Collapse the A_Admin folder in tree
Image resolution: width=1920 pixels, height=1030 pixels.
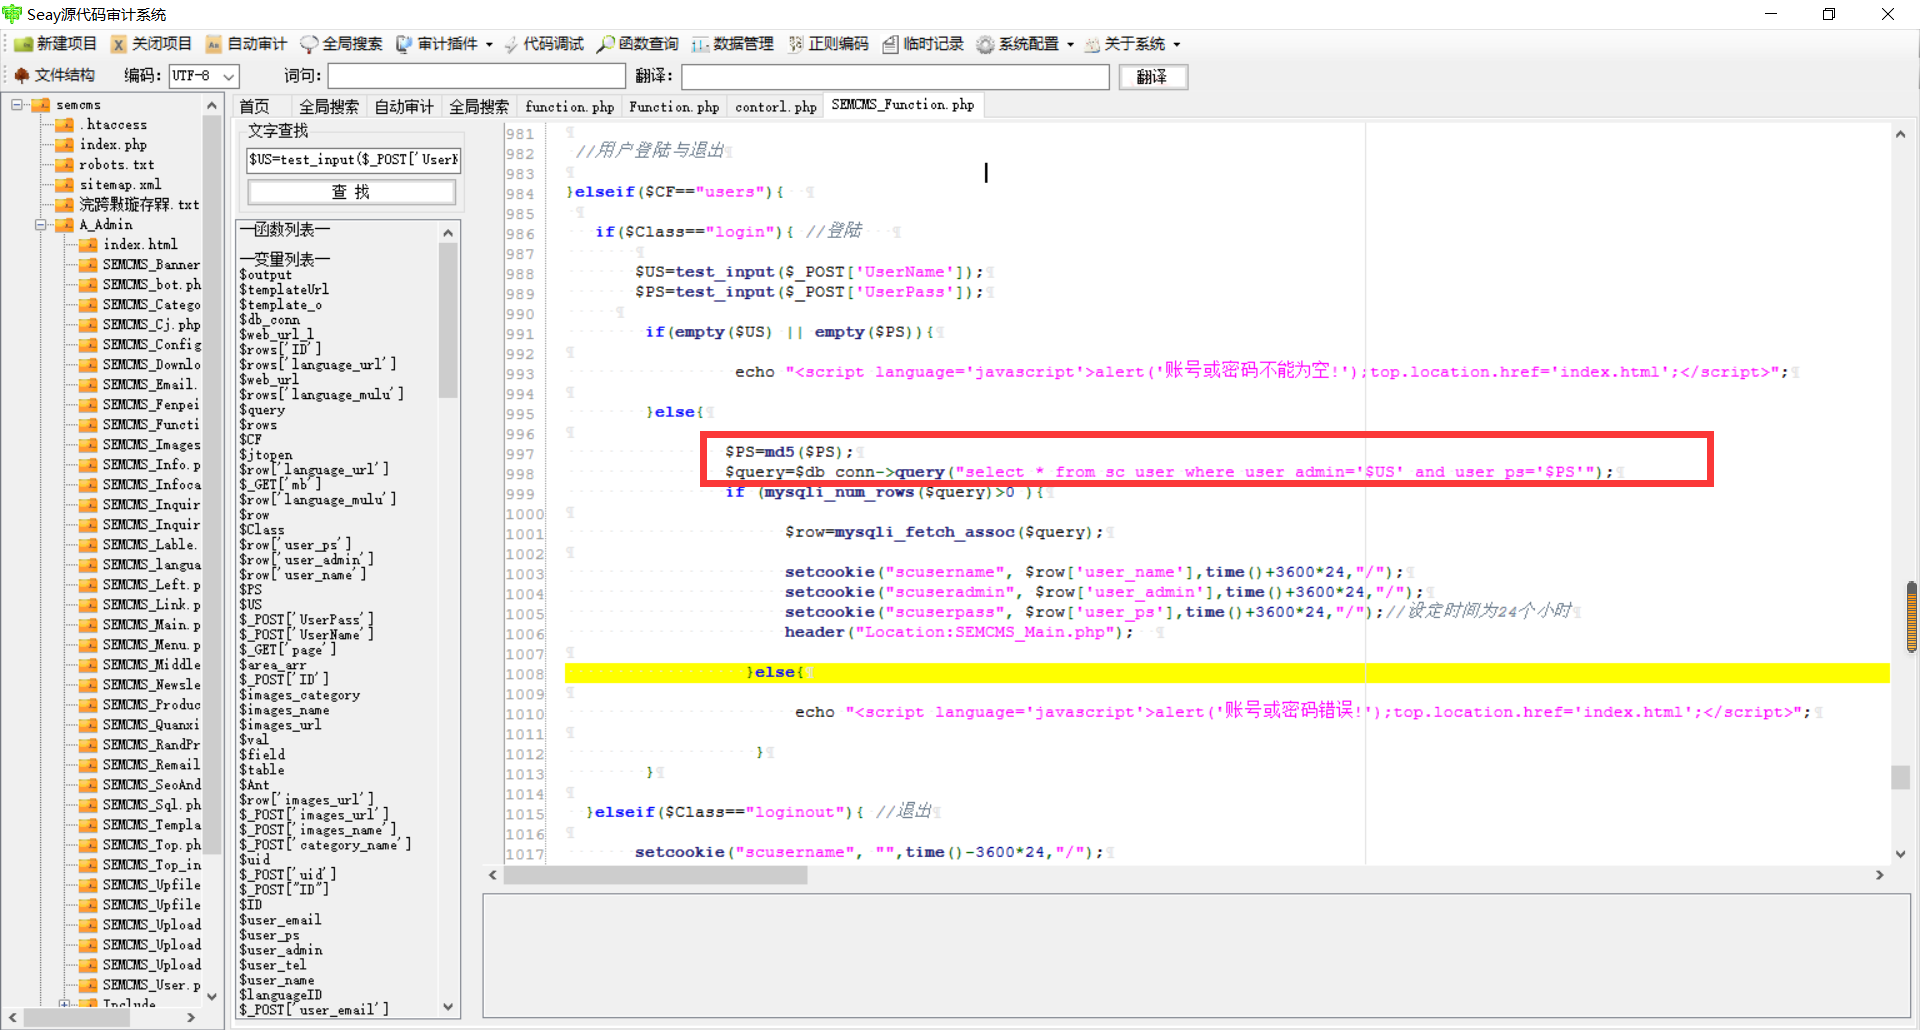41,225
